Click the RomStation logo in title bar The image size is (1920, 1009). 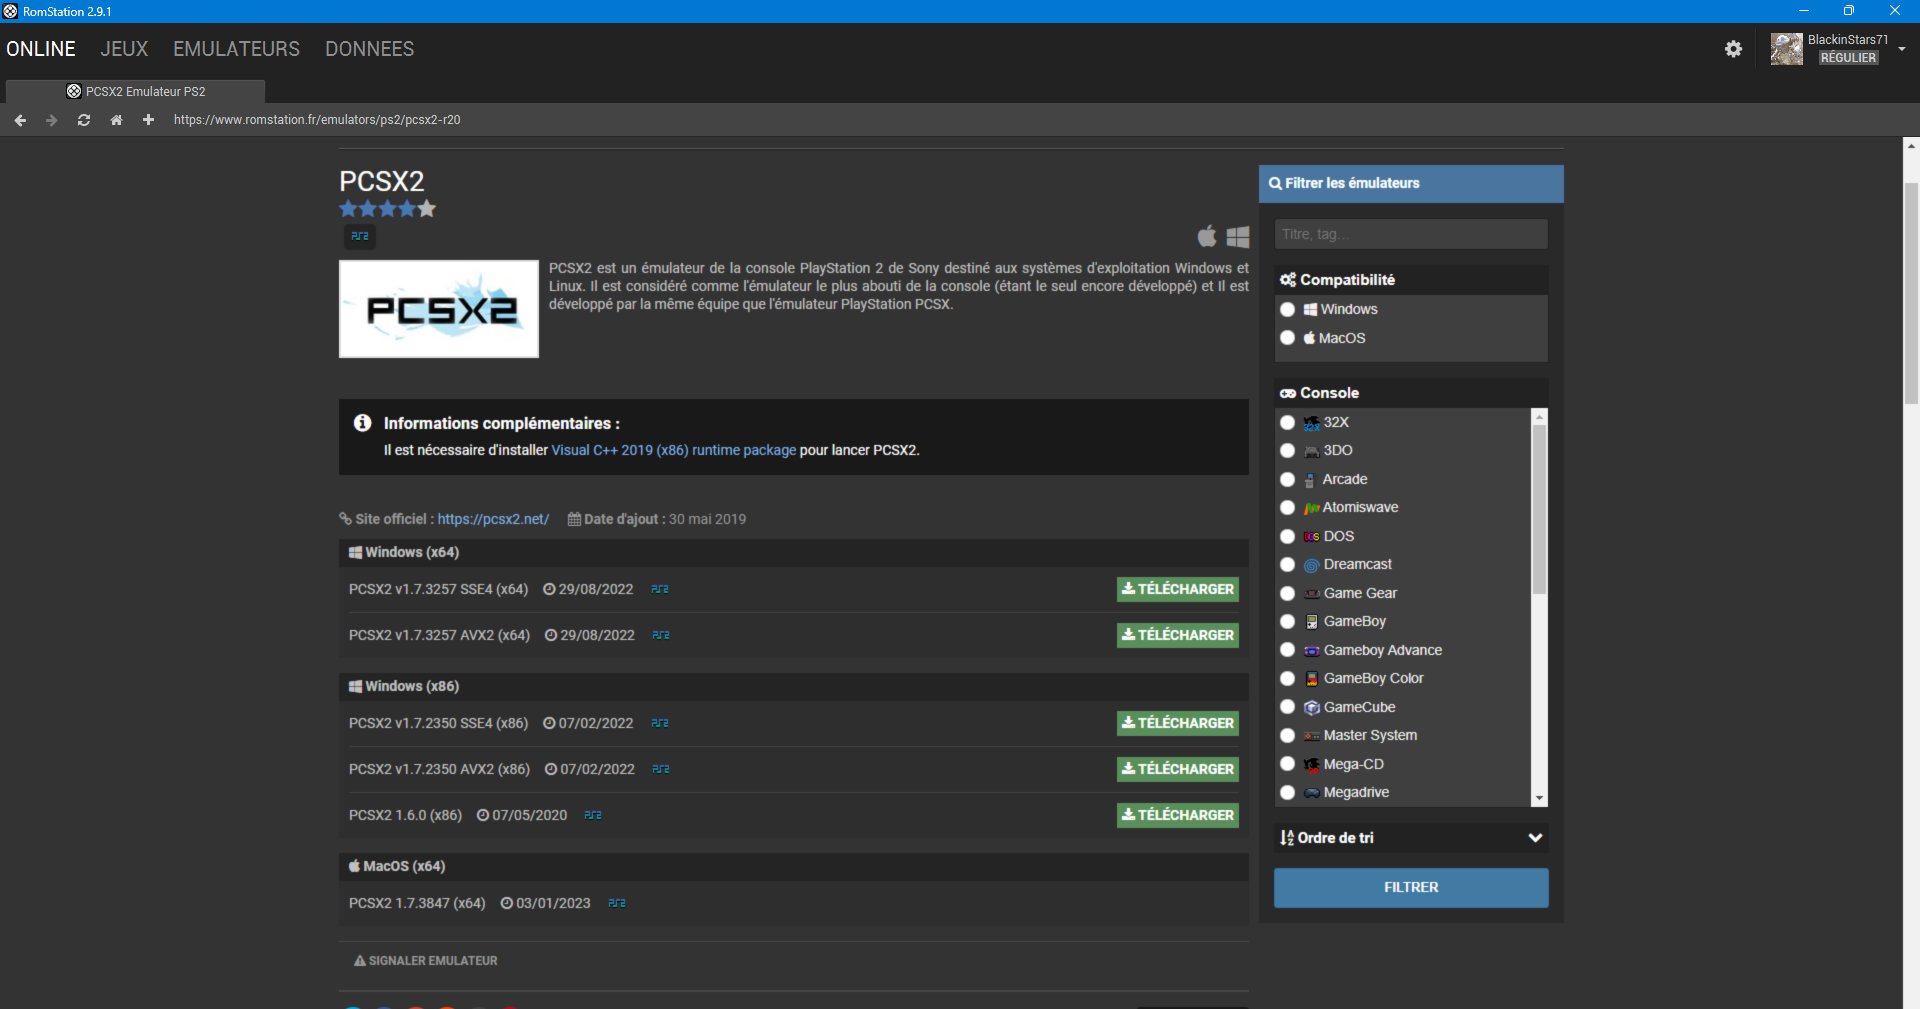[10, 11]
